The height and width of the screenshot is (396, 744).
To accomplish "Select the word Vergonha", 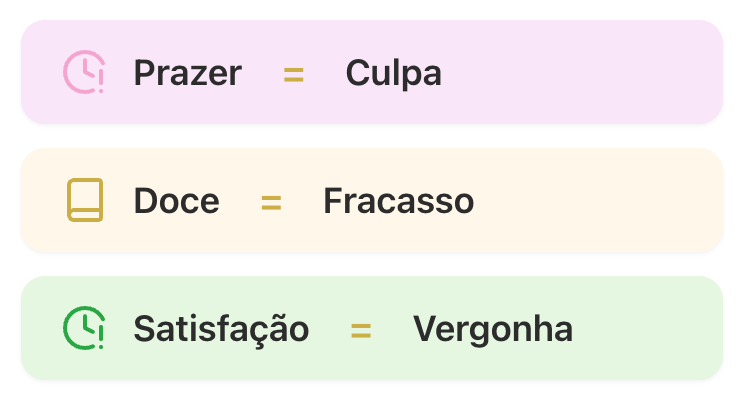I will point(493,330).
